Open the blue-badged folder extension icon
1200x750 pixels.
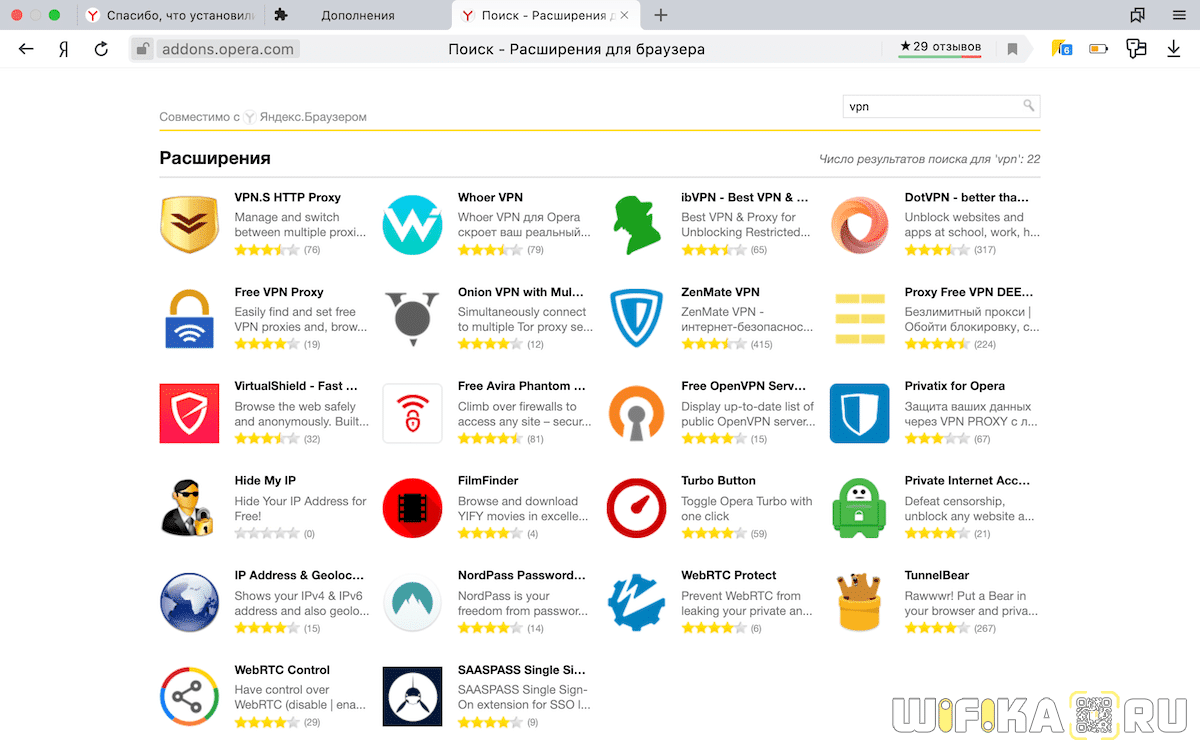pos(1061,48)
